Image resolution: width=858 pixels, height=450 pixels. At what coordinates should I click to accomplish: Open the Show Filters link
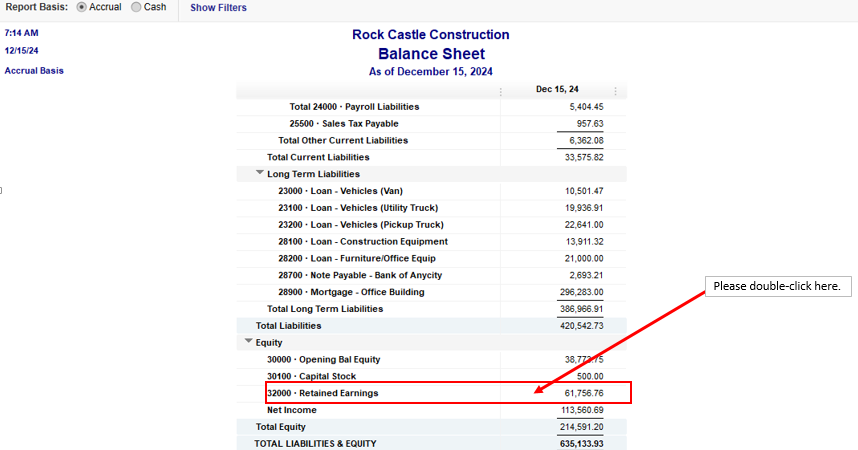(218, 8)
